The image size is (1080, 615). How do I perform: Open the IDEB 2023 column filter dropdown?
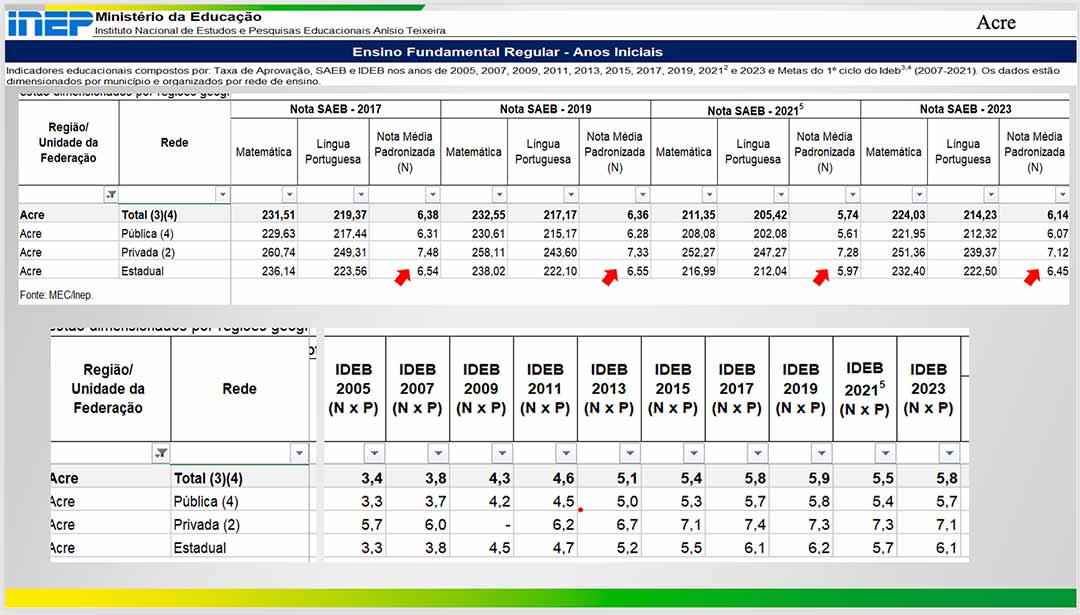point(949,453)
